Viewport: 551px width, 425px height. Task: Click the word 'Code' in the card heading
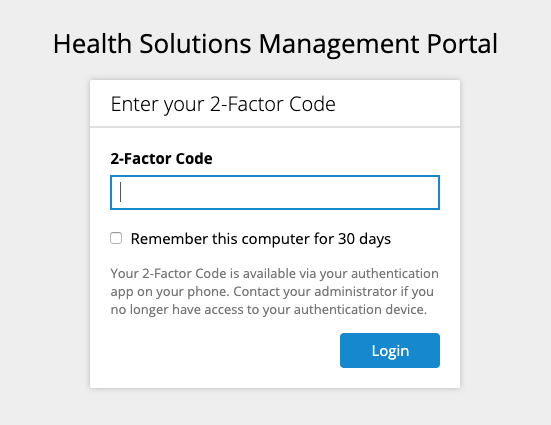[x=312, y=104]
